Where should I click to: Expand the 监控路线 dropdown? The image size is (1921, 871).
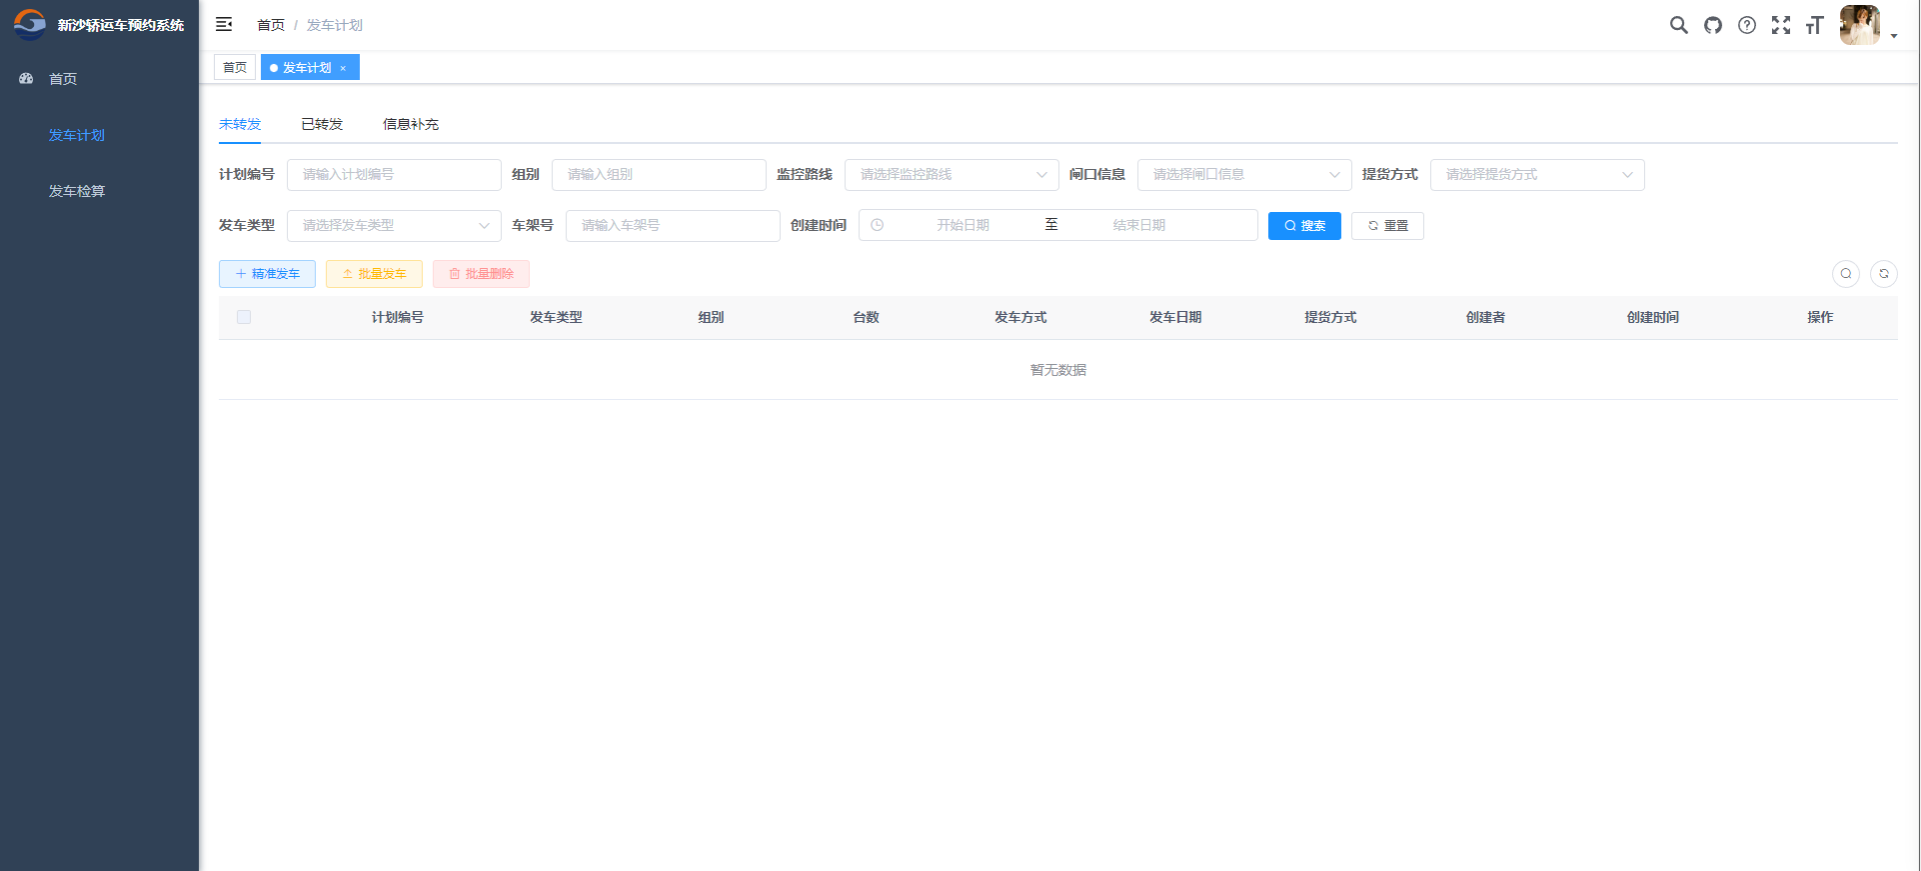point(950,174)
